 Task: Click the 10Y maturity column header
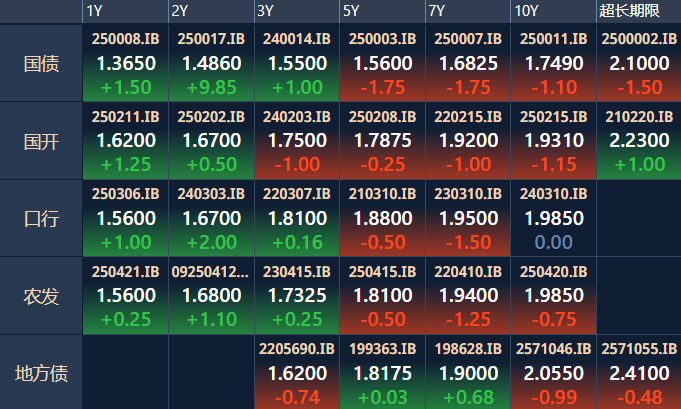526,11
